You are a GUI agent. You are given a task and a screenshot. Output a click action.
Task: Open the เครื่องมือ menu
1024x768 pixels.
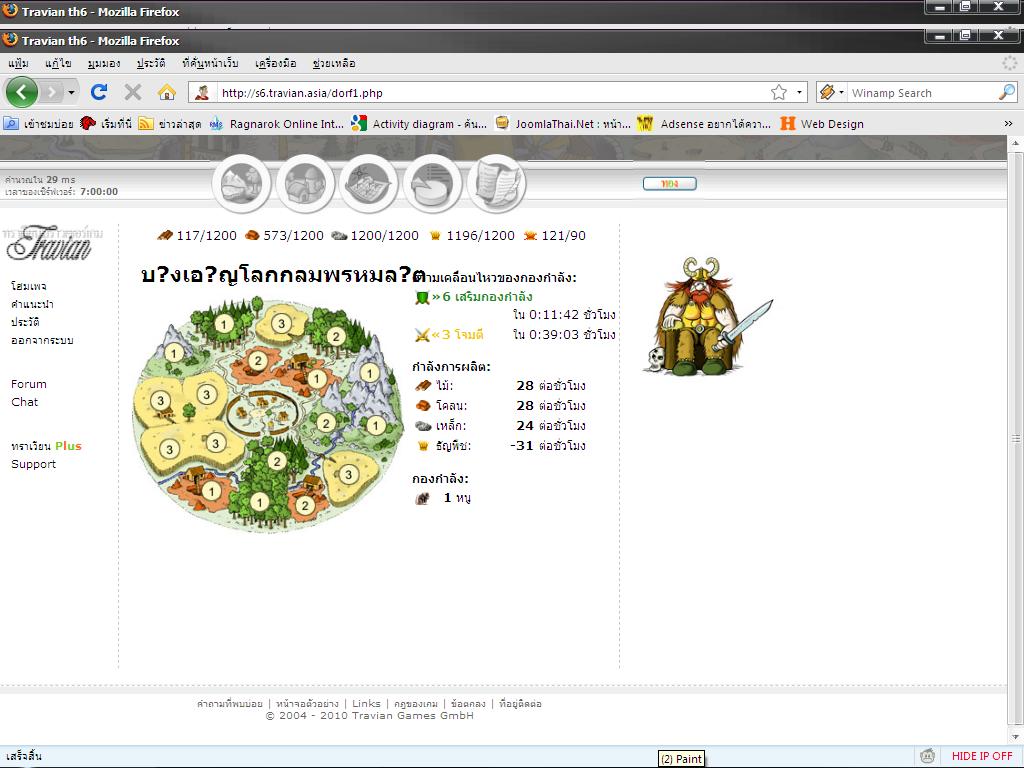click(276, 63)
